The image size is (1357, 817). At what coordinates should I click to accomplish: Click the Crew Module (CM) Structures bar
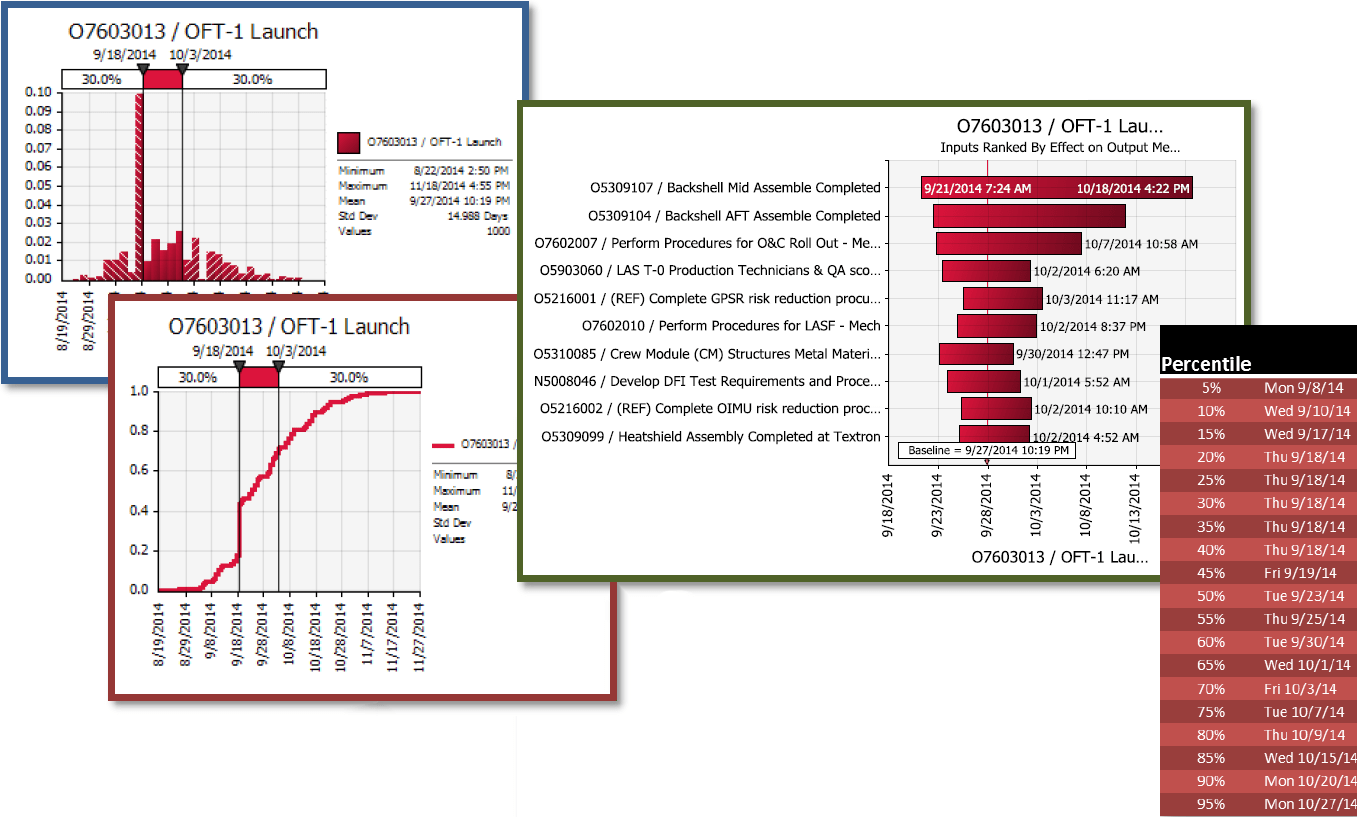[x=975, y=354]
